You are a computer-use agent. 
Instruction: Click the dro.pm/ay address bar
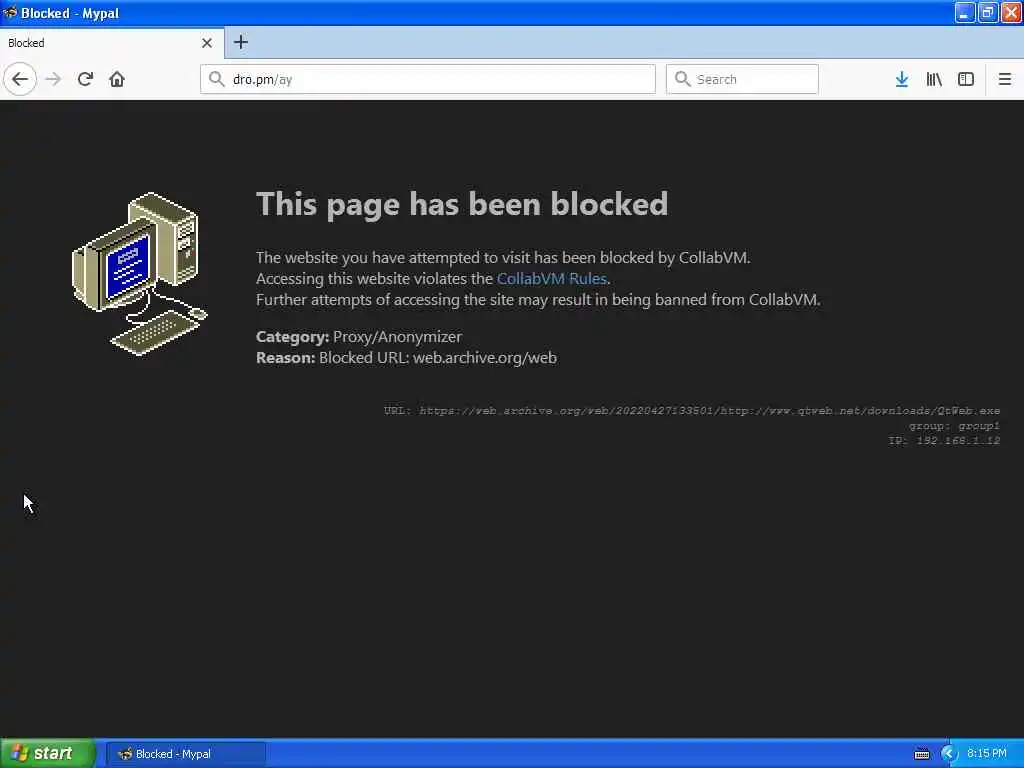click(x=428, y=79)
